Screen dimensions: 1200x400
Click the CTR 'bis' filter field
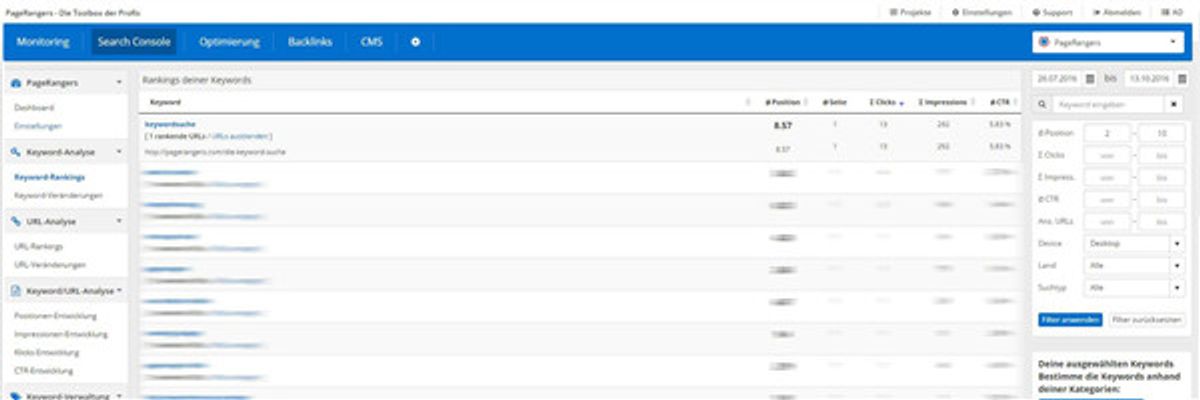(1162, 199)
